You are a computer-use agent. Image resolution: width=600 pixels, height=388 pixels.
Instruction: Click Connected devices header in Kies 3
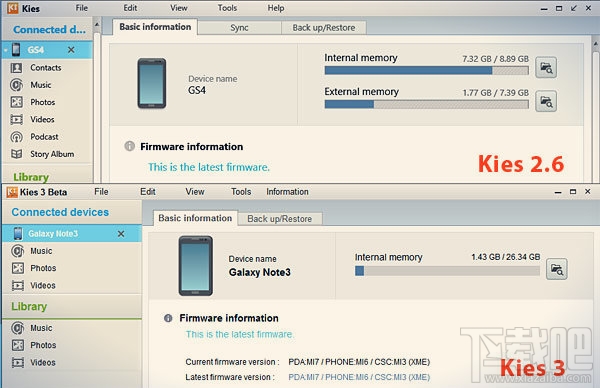60,212
